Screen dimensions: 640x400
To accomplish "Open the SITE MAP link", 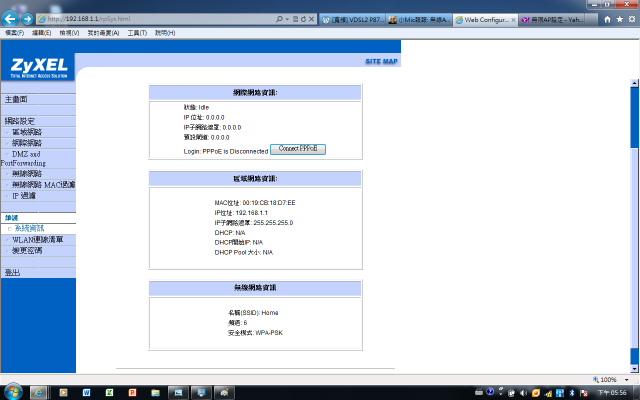I will [381, 61].
